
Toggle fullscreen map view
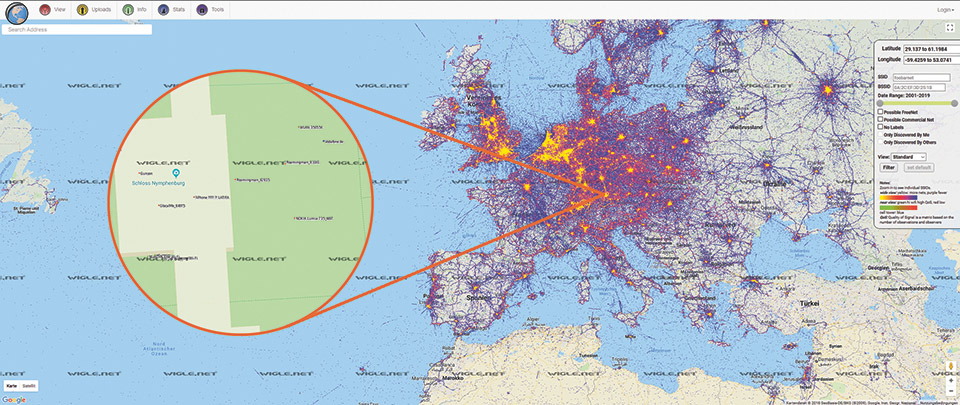click(x=950, y=28)
